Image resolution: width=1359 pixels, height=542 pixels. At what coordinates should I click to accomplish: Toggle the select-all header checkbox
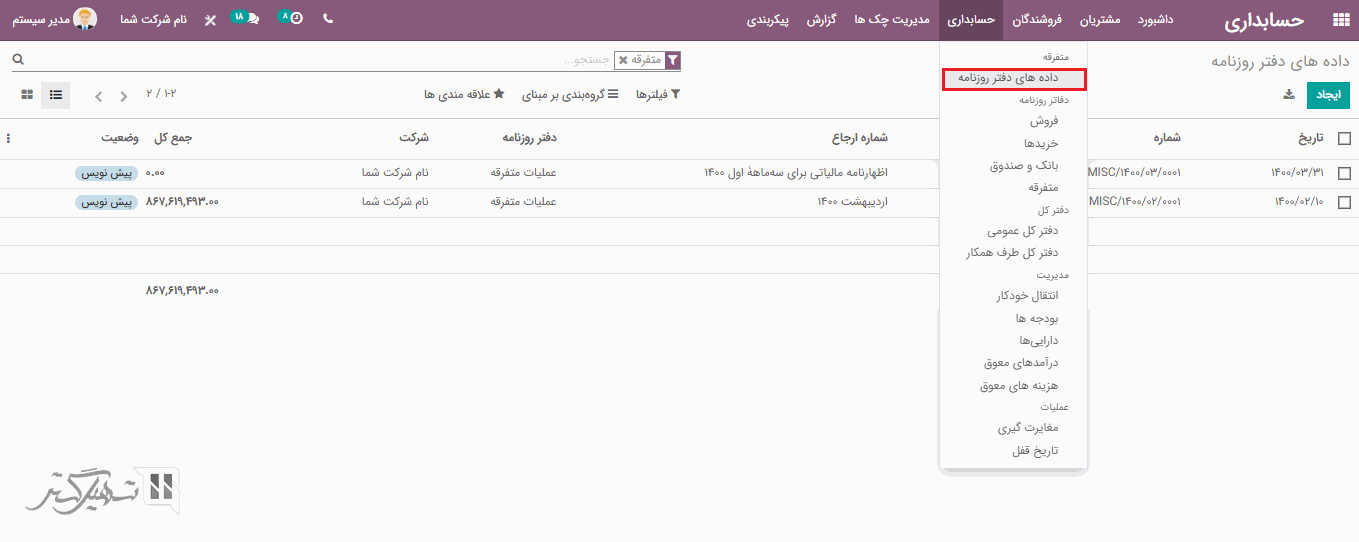[x=1344, y=139]
